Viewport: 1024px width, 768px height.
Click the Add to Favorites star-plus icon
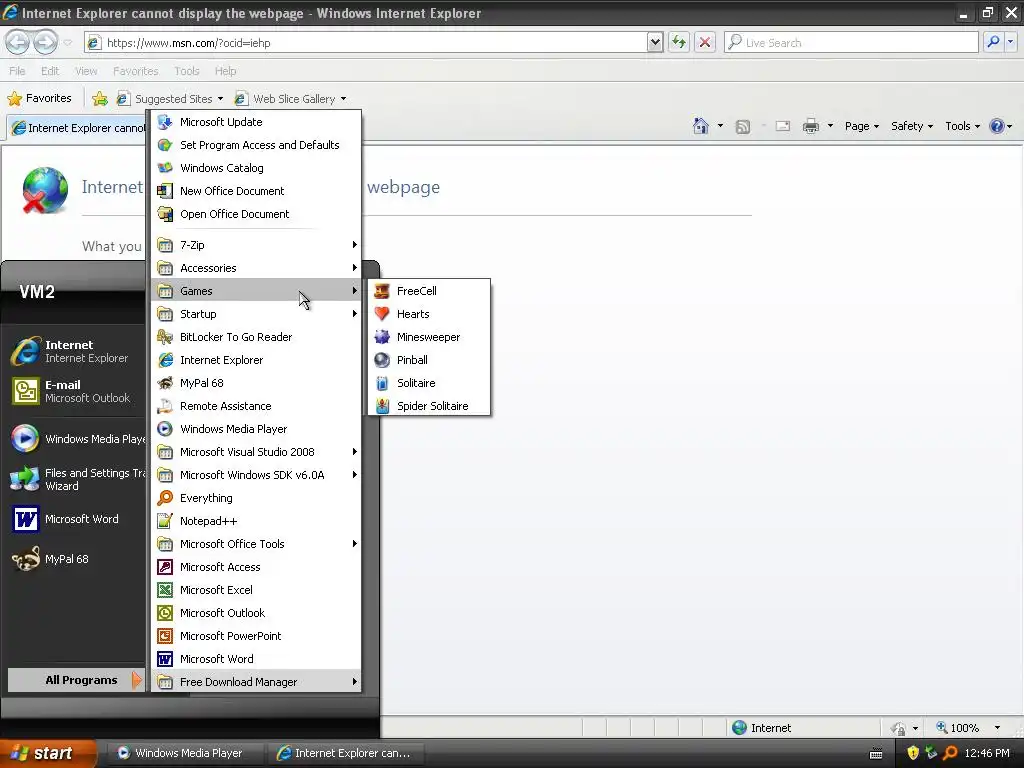click(x=100, y=99)
